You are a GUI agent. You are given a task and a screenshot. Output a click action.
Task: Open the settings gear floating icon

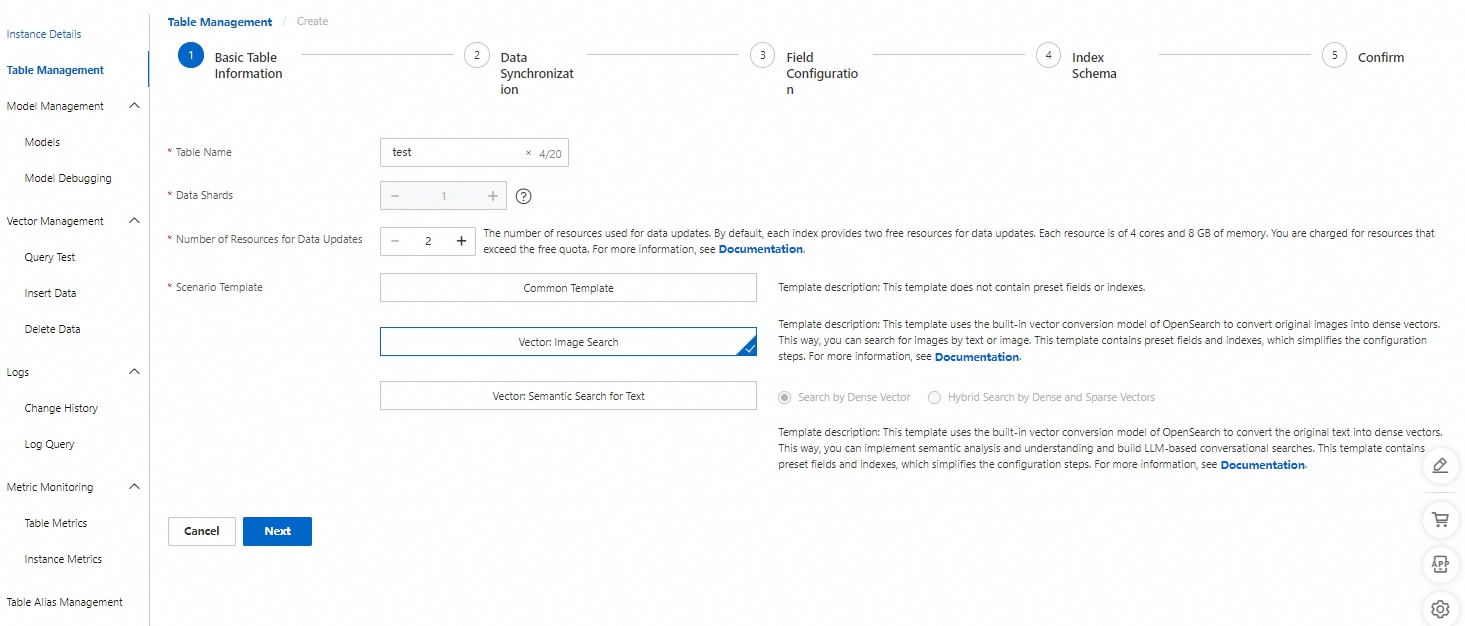(x=1440, y=608)
